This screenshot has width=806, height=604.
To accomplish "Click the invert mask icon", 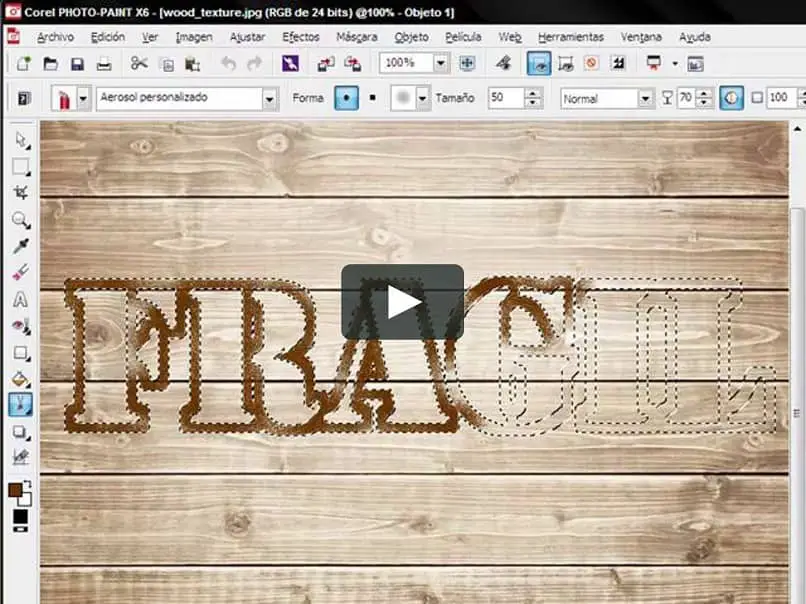I will pyautogui.click(x=618, y=63).
